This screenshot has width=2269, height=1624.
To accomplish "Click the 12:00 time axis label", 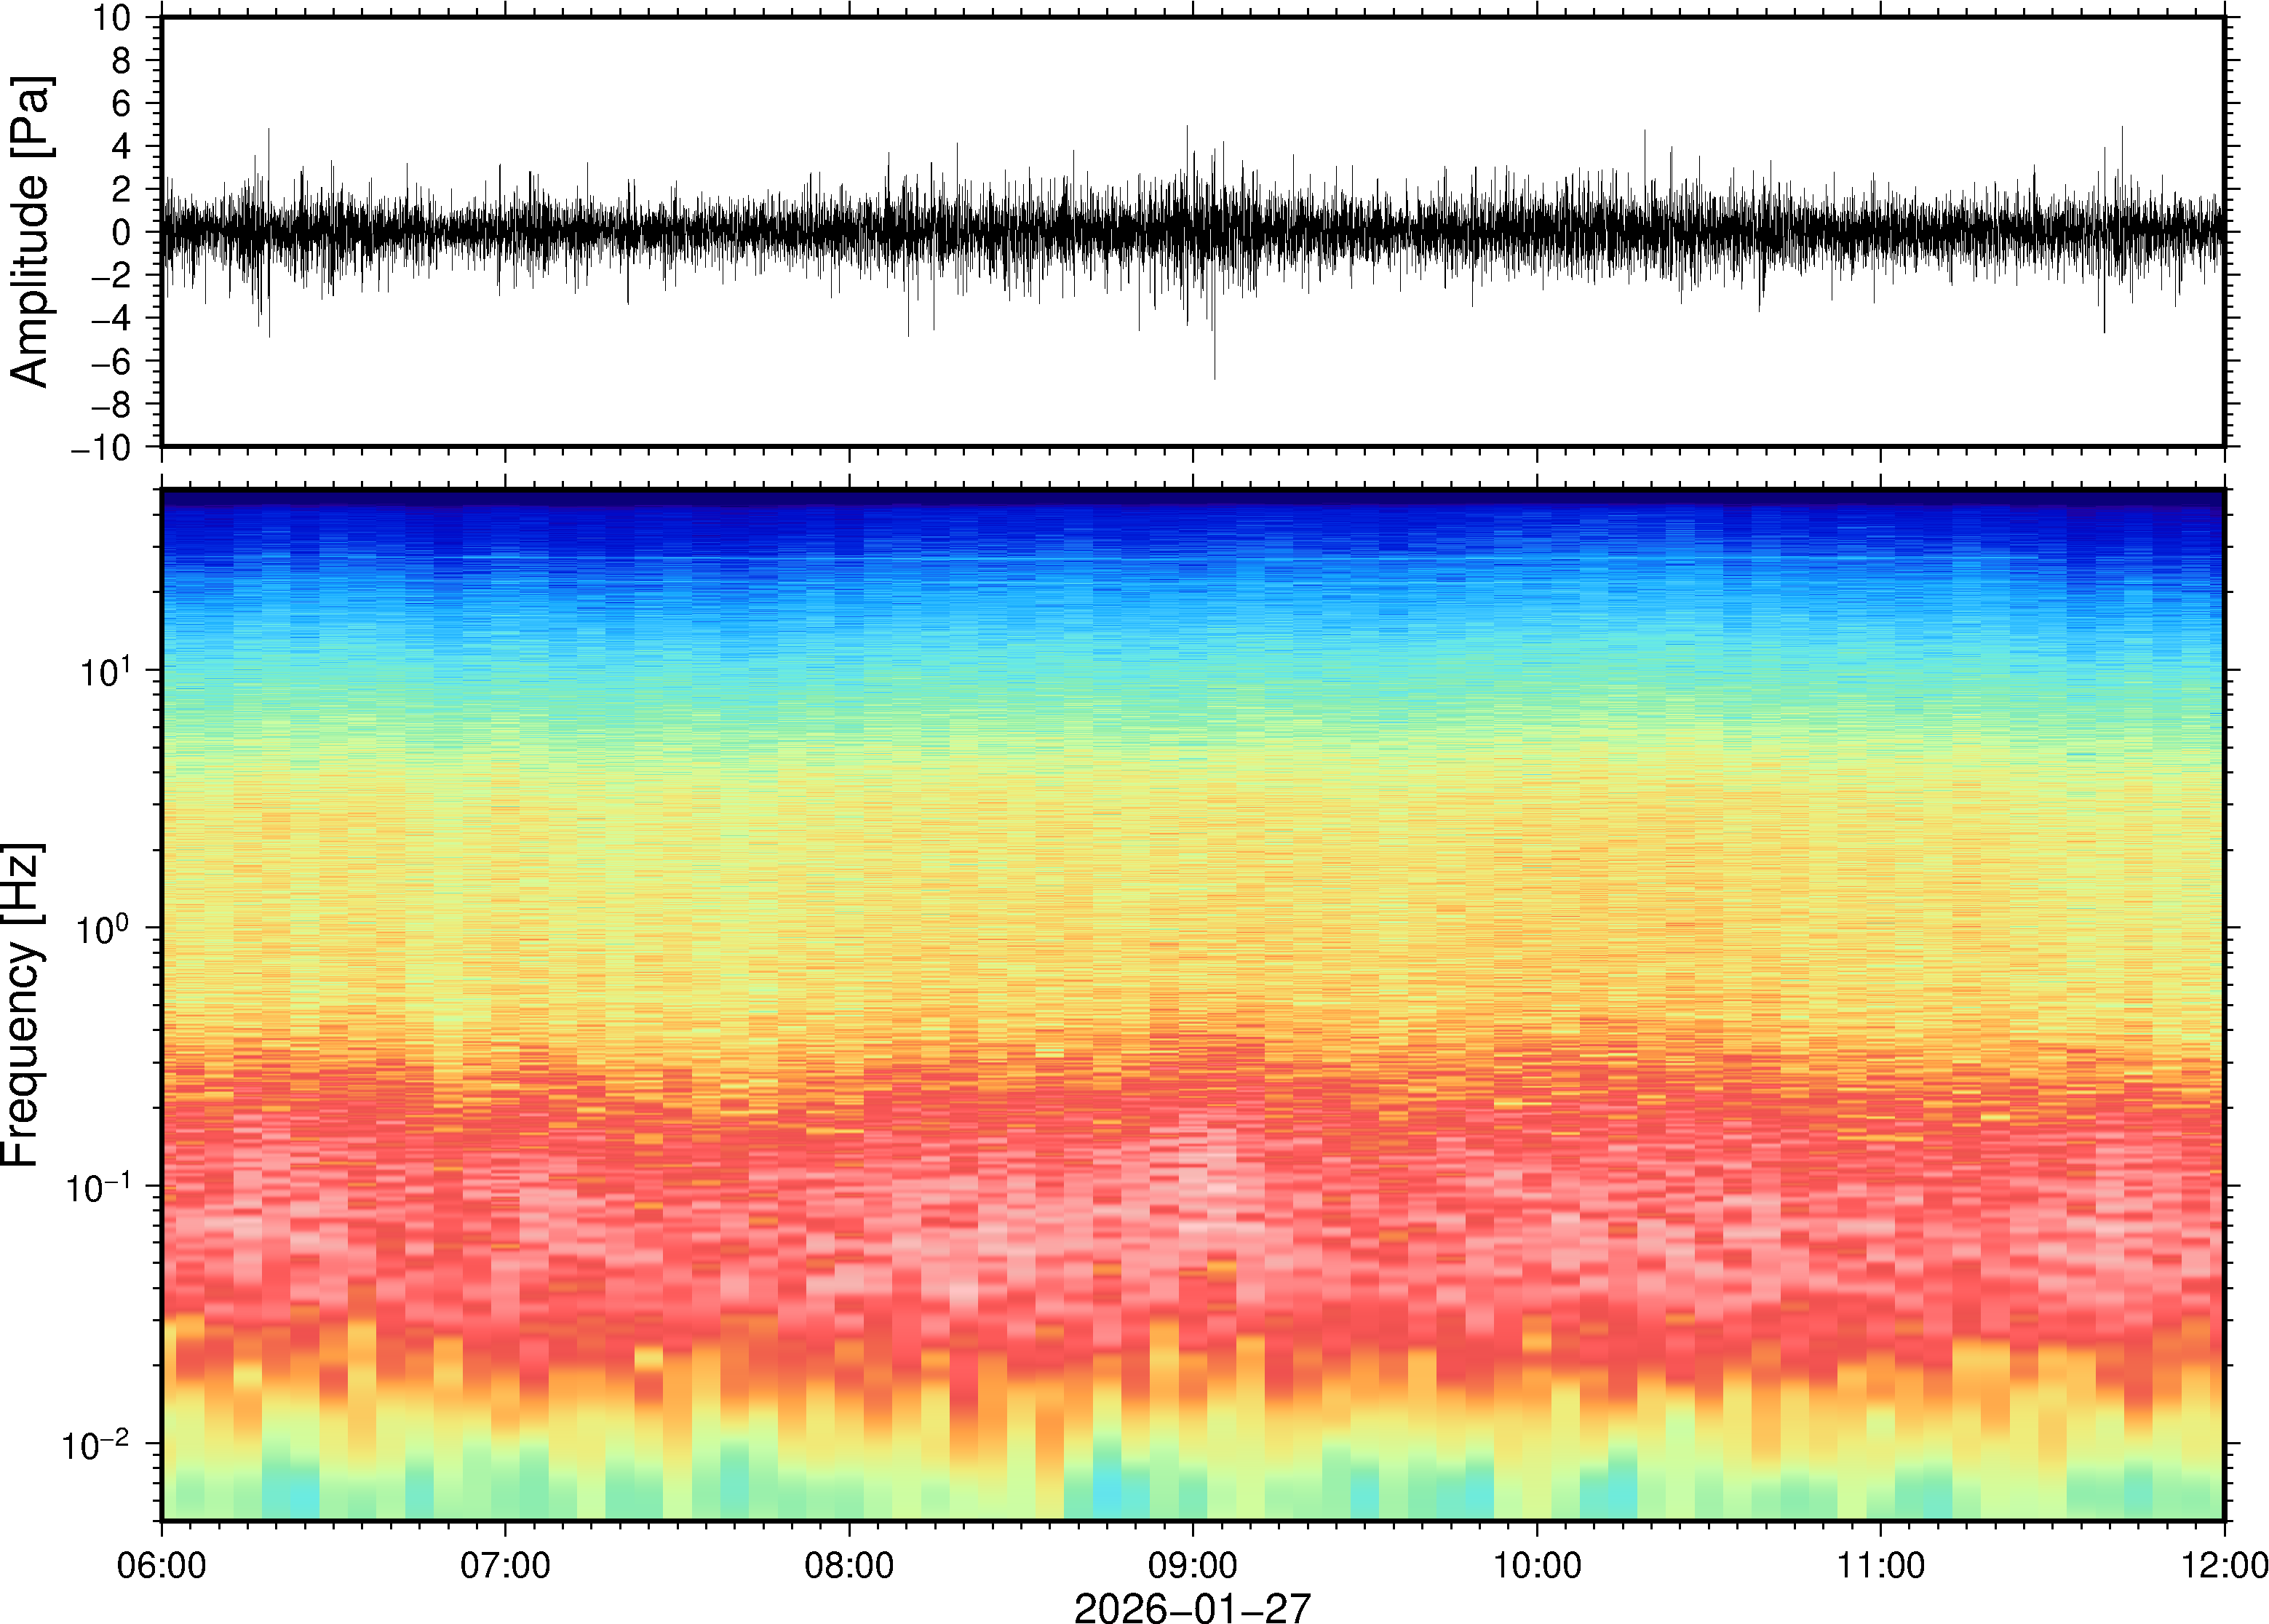I will (x=2223, y=1565).
